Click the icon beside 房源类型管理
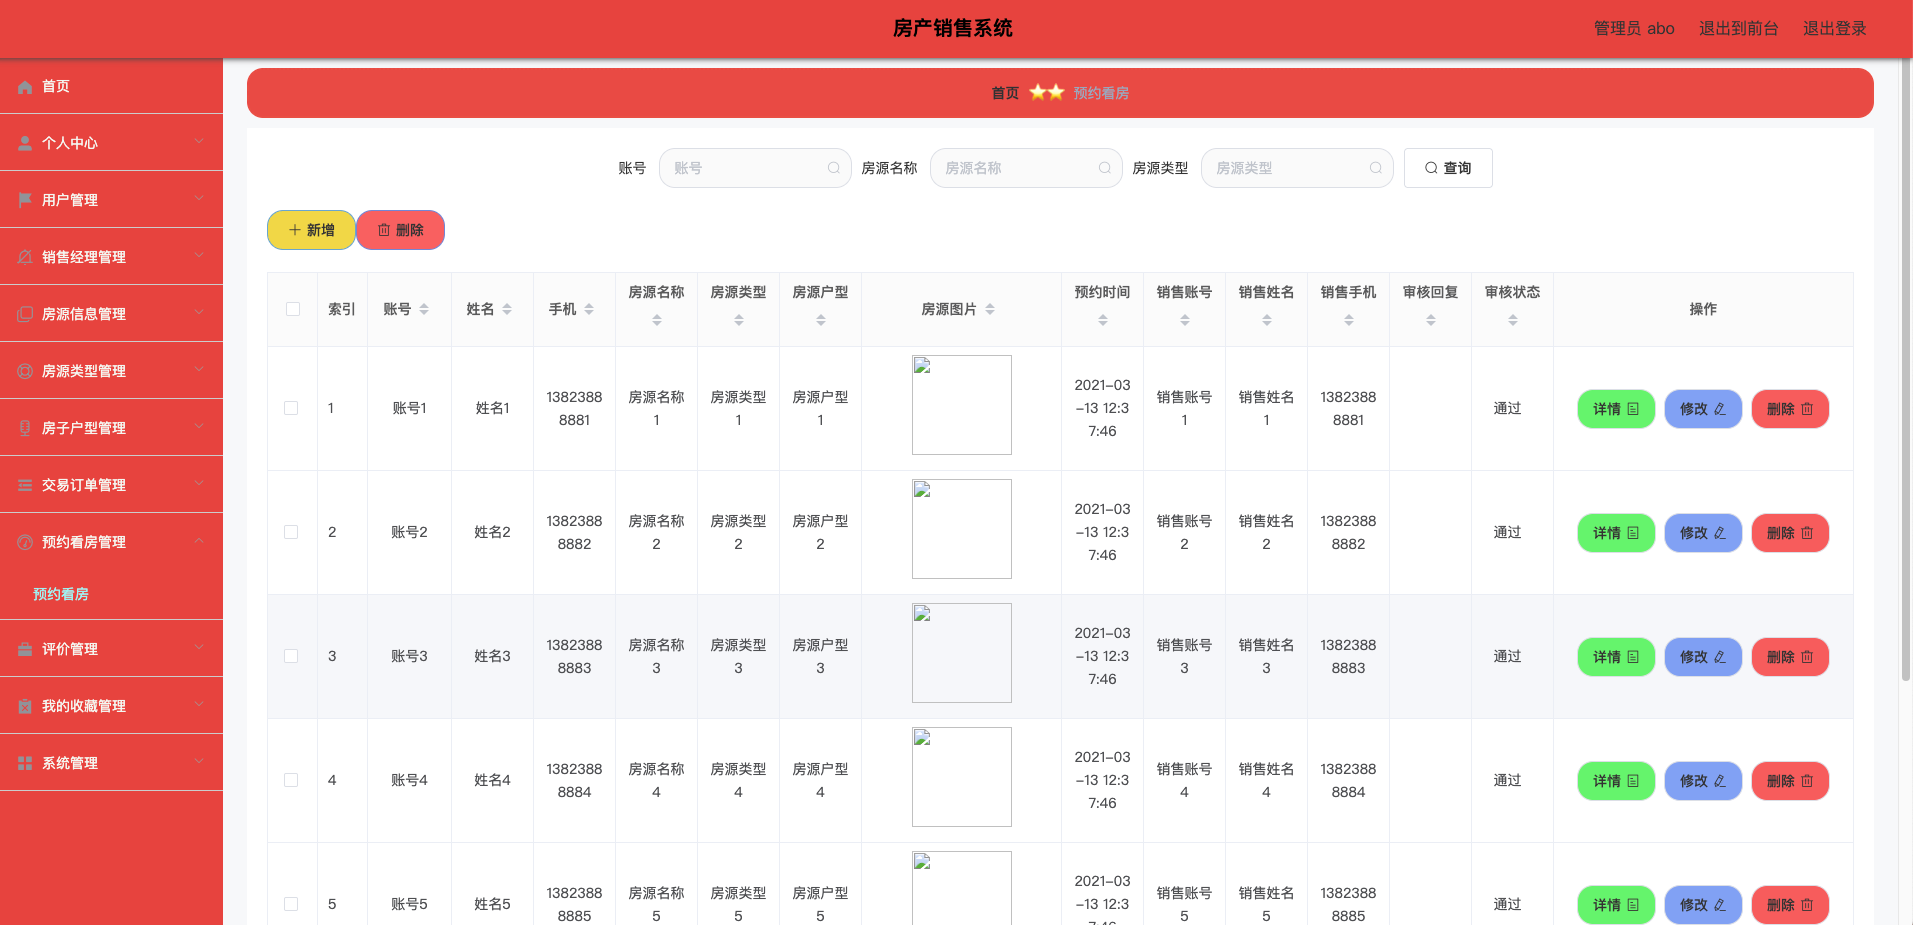 point(25,372)
